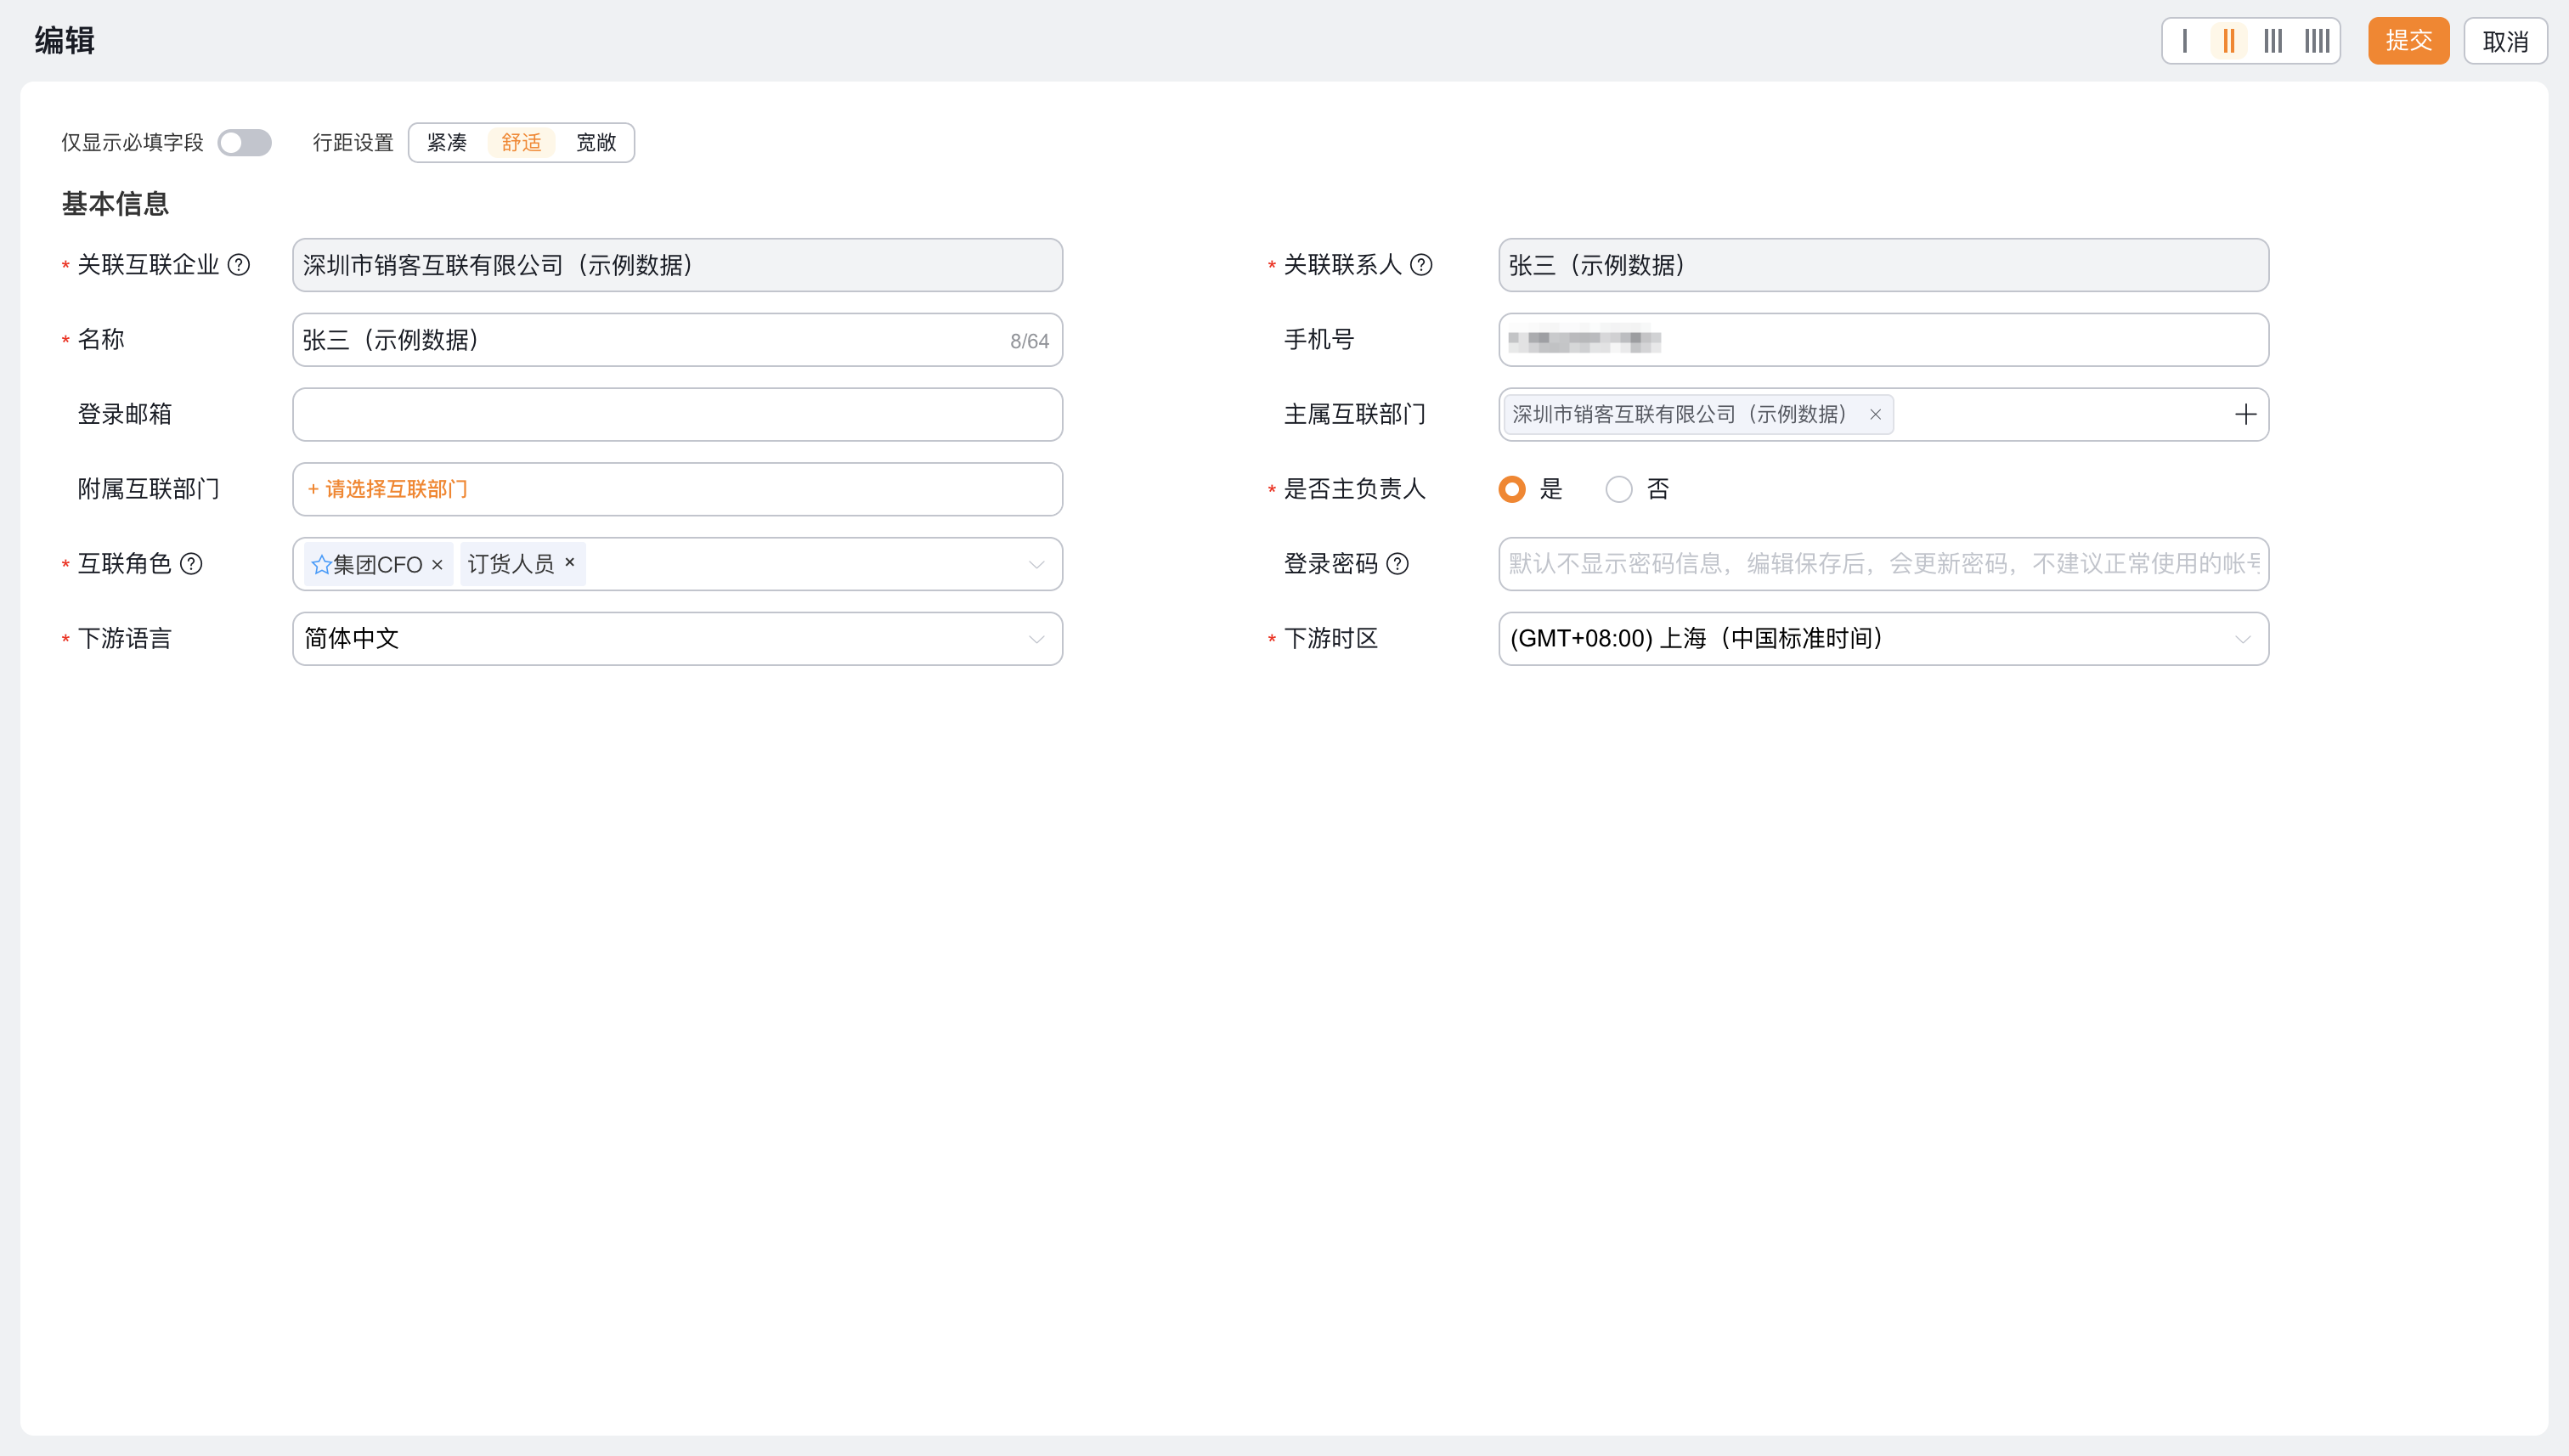Click the 提交 button
This screenshot has width=2569, height=1456.
click(2408, 41)
